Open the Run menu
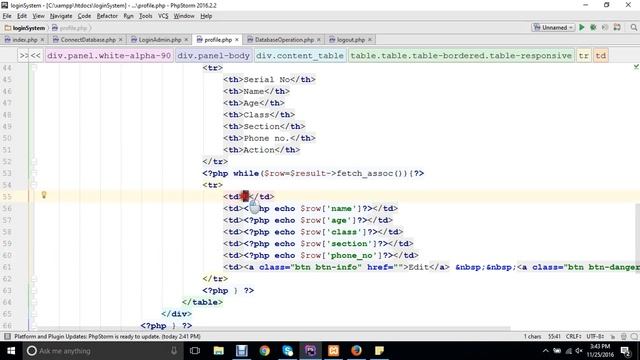The height and width of the screenshot is (360, 640). coord(128,16)
